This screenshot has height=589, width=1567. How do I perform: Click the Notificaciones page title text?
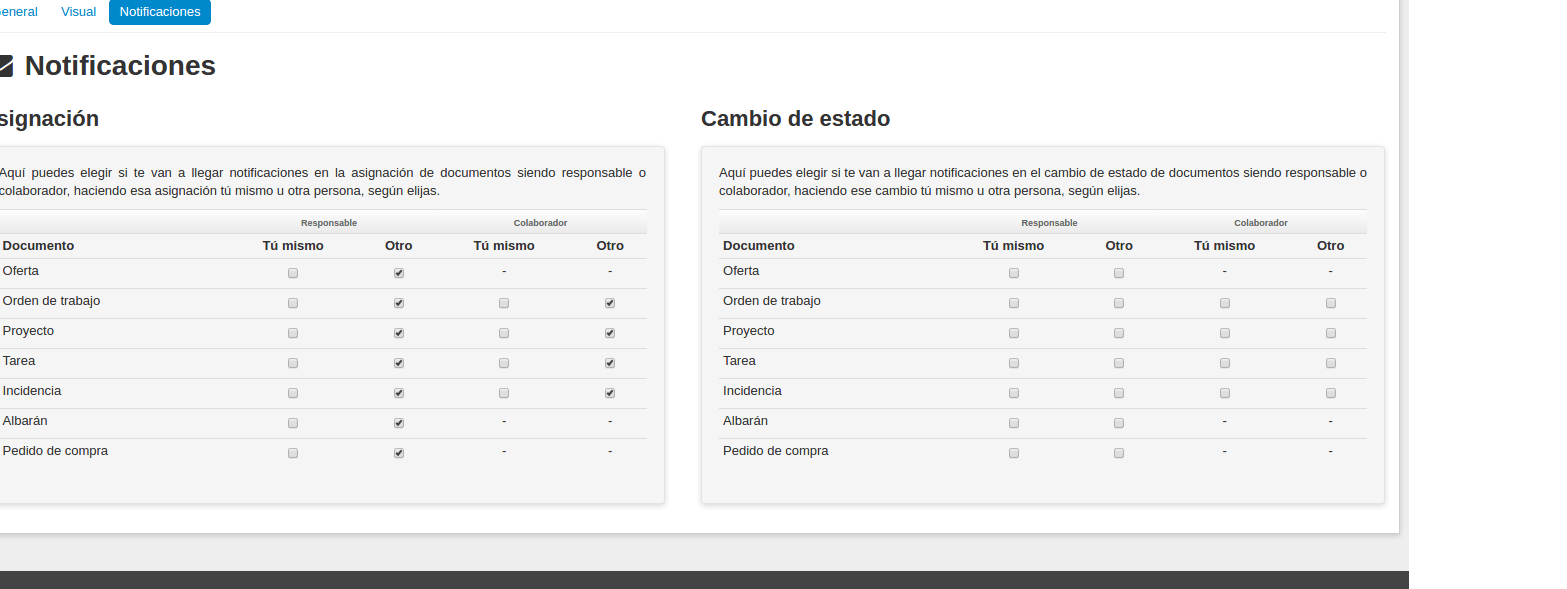[x=120, y=66]
